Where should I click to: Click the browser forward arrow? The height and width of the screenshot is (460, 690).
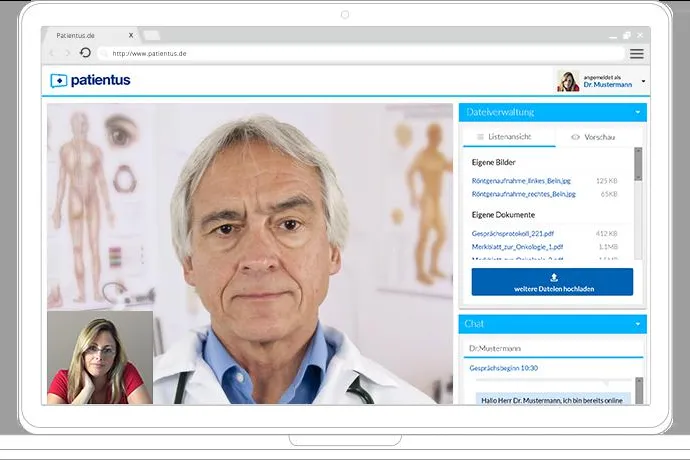tap(67, 53)
